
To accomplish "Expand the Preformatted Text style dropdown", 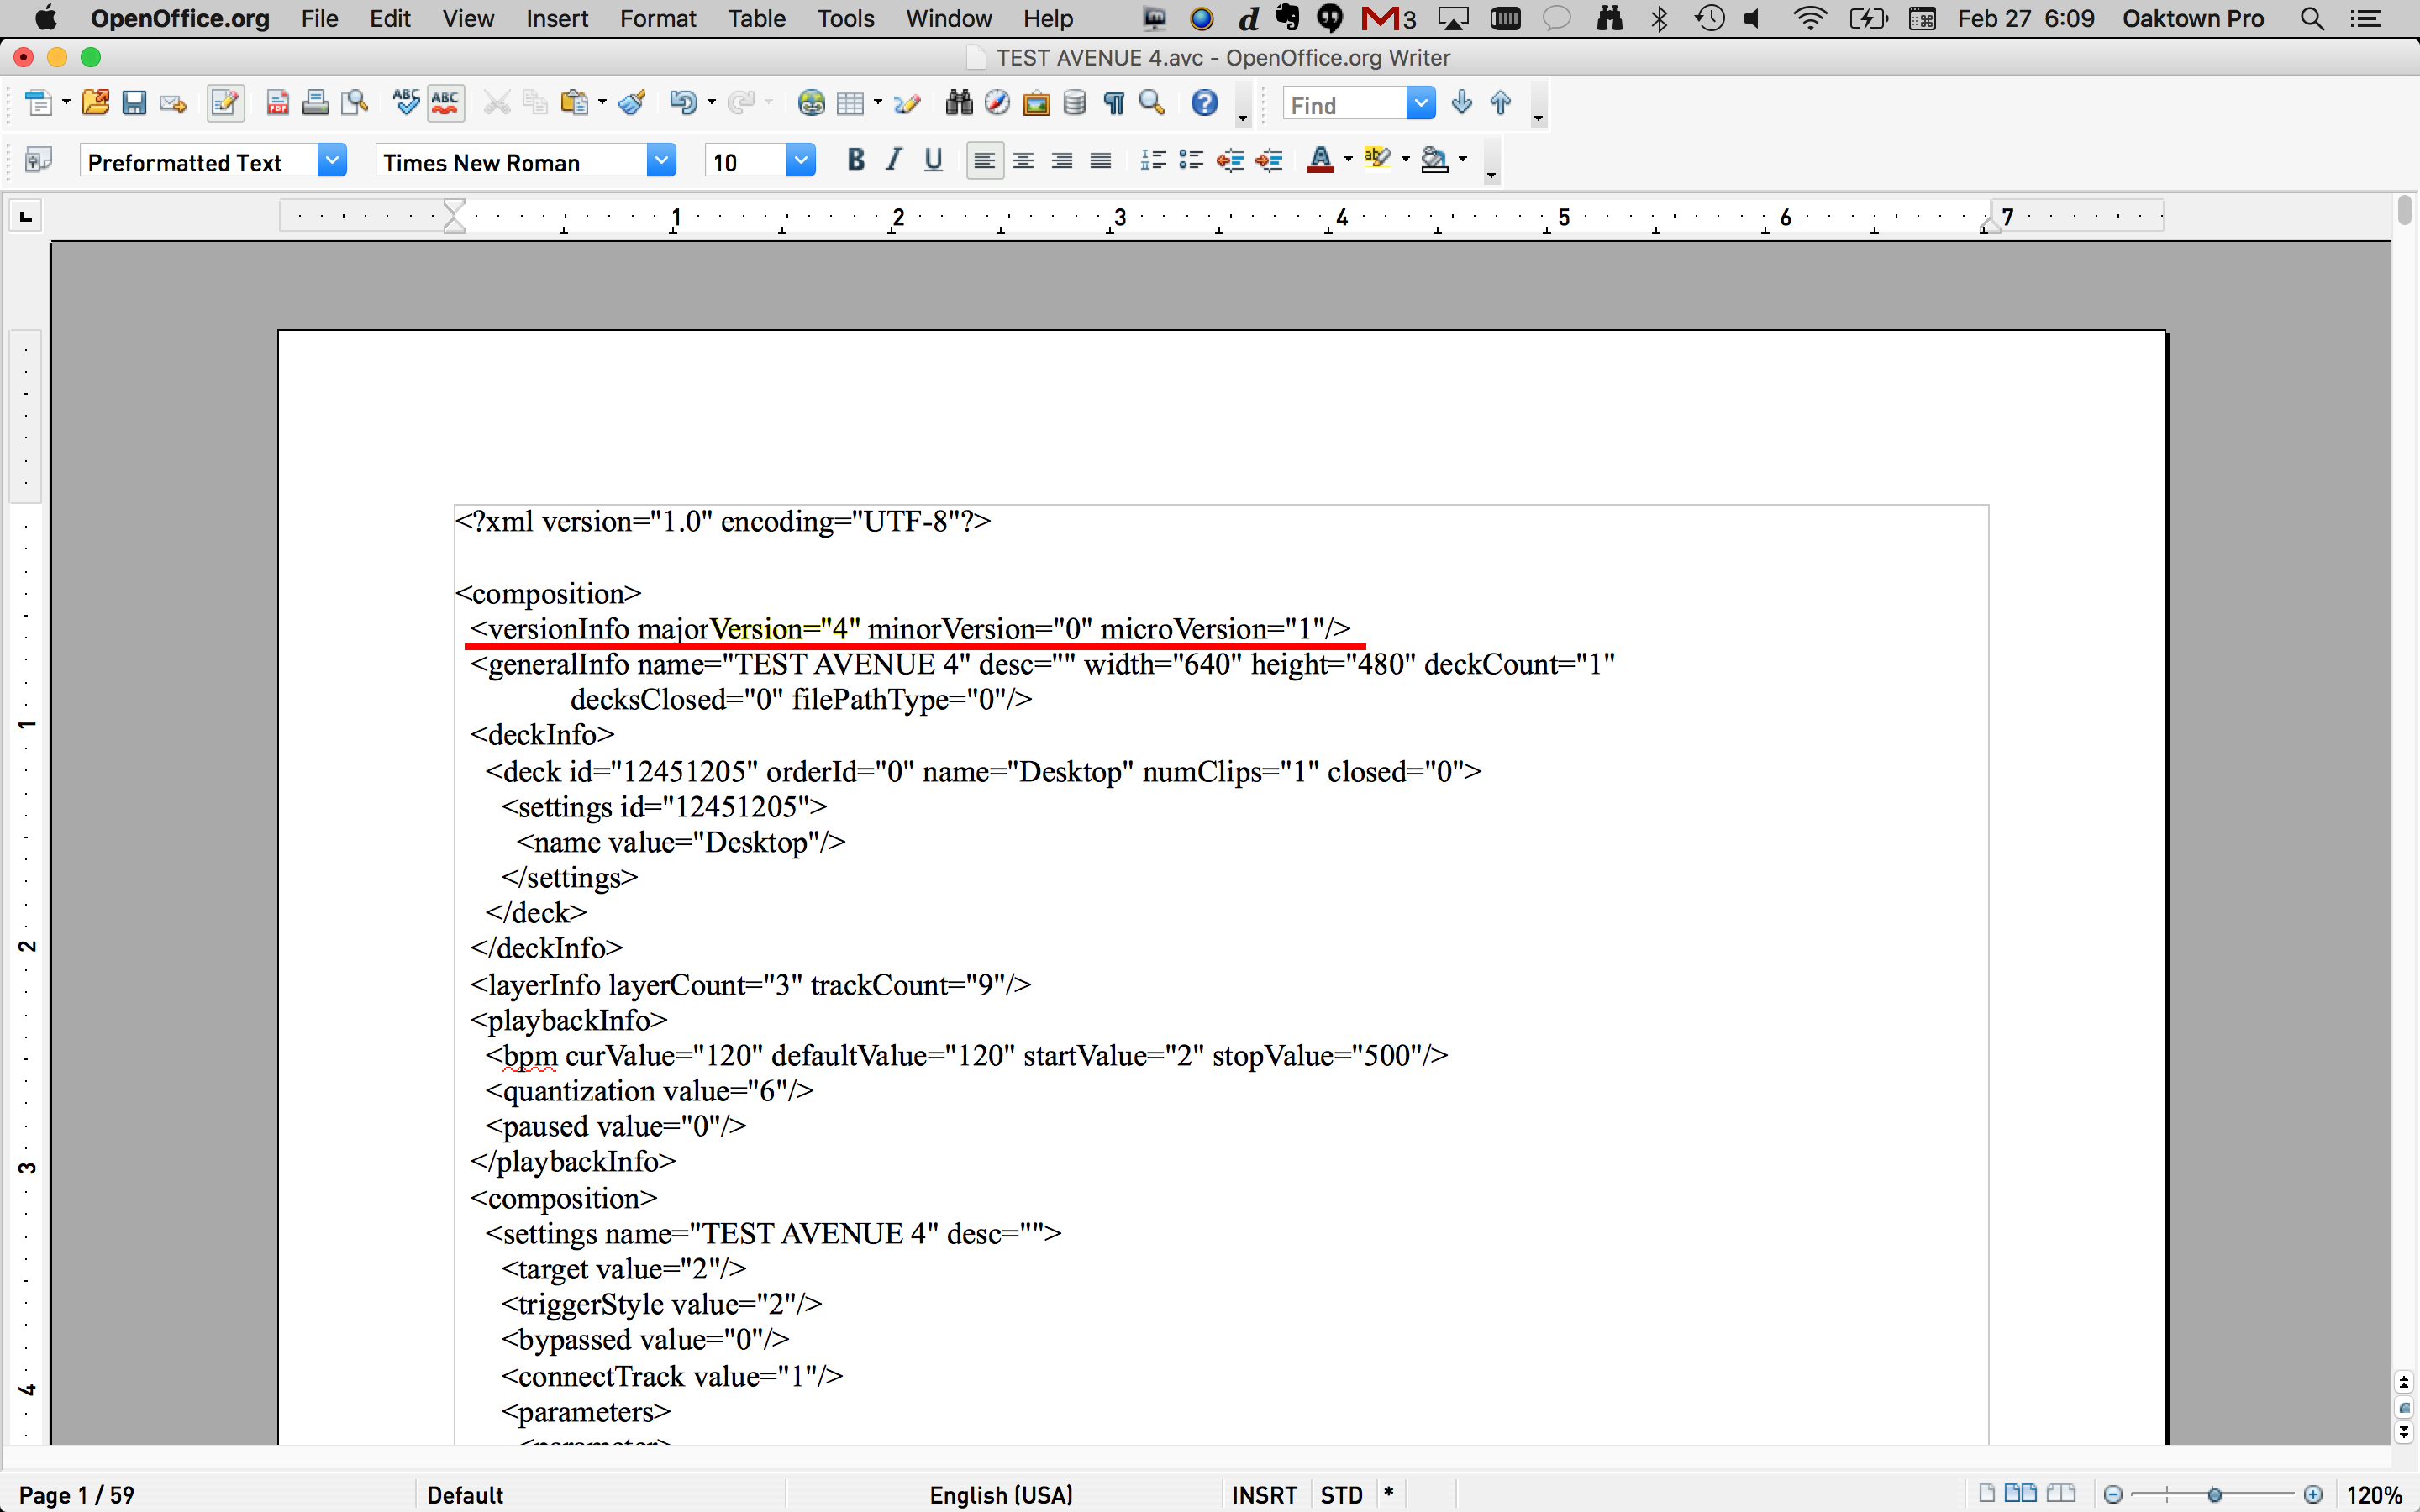I will [x=332, y=160].
